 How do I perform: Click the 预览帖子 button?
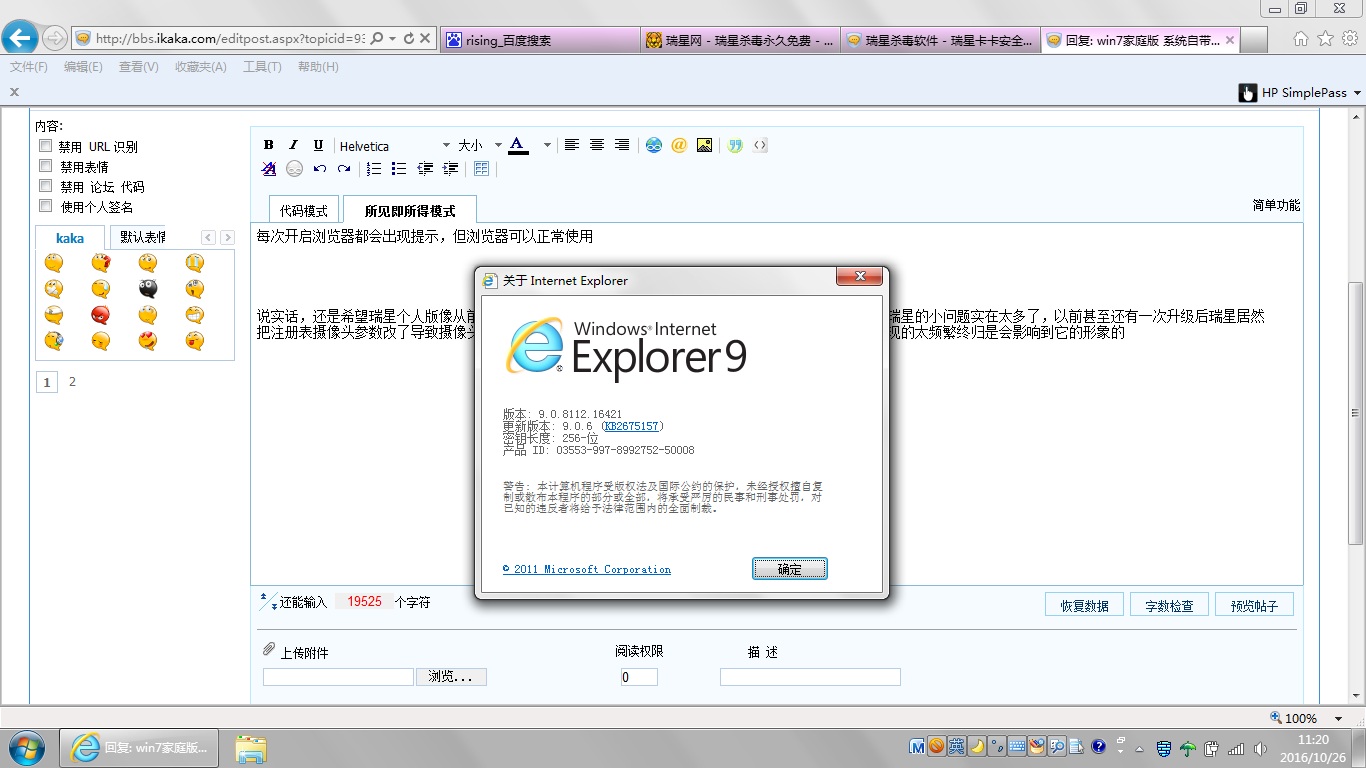(1254, 605)
